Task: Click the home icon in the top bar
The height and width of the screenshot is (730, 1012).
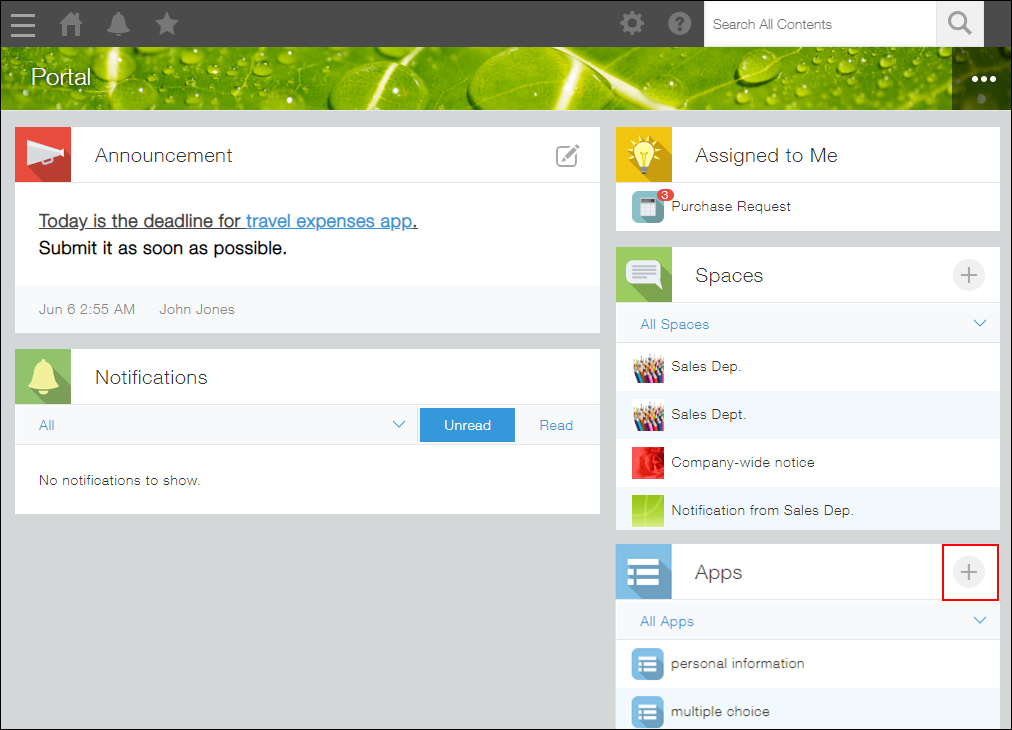Action: coord(70,23)
